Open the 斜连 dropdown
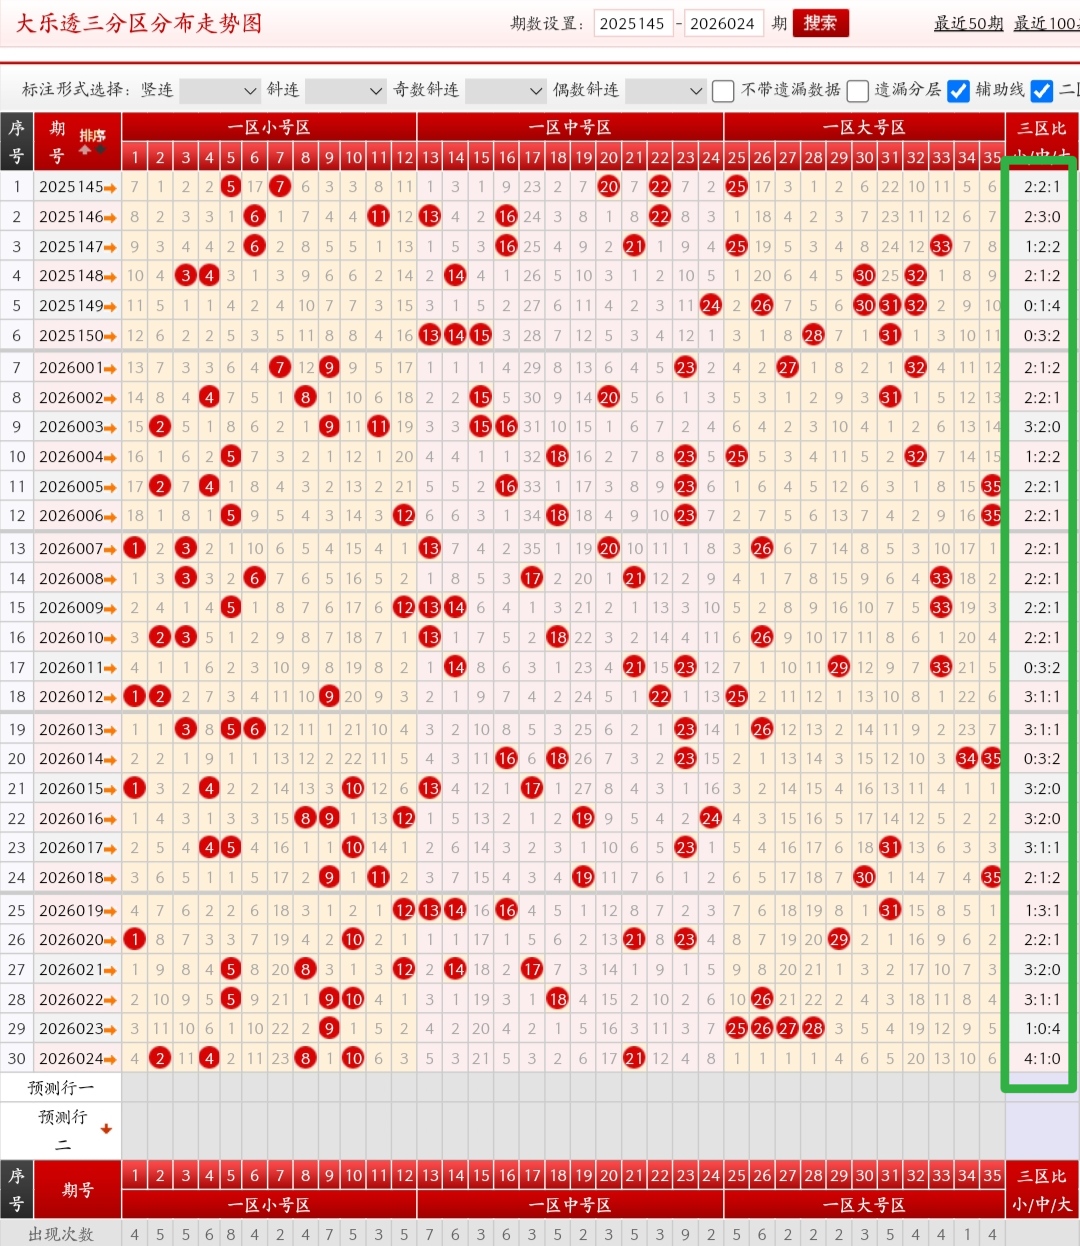The image size is (1080, 1246). click(x=344, y=91)
